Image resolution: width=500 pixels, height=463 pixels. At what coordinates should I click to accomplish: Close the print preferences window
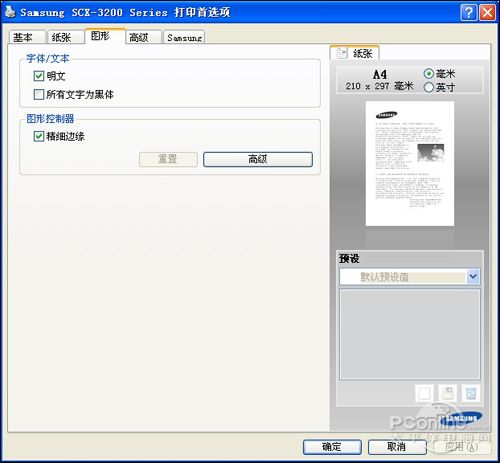coord(487,13)
